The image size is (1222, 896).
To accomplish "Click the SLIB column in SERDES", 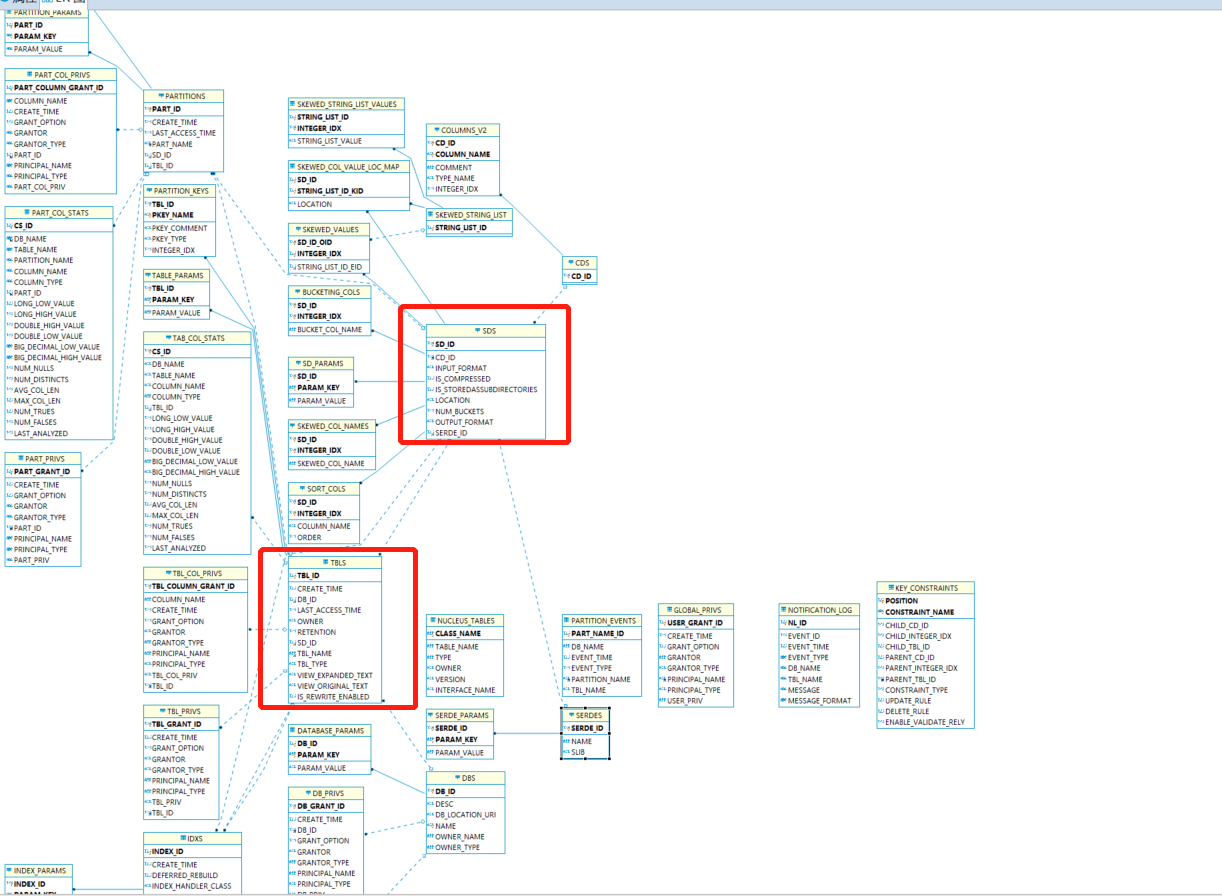I will pyautogui.click(x=578, y=751).
